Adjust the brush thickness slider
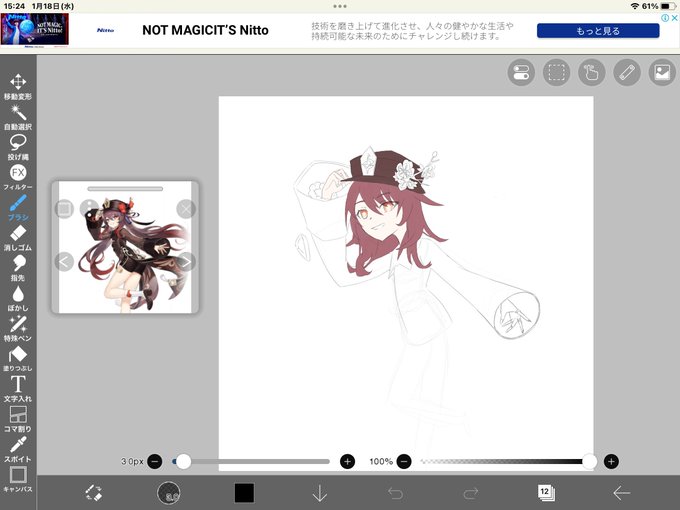Viewport: 680px width, 510px height. coord(251,461)
